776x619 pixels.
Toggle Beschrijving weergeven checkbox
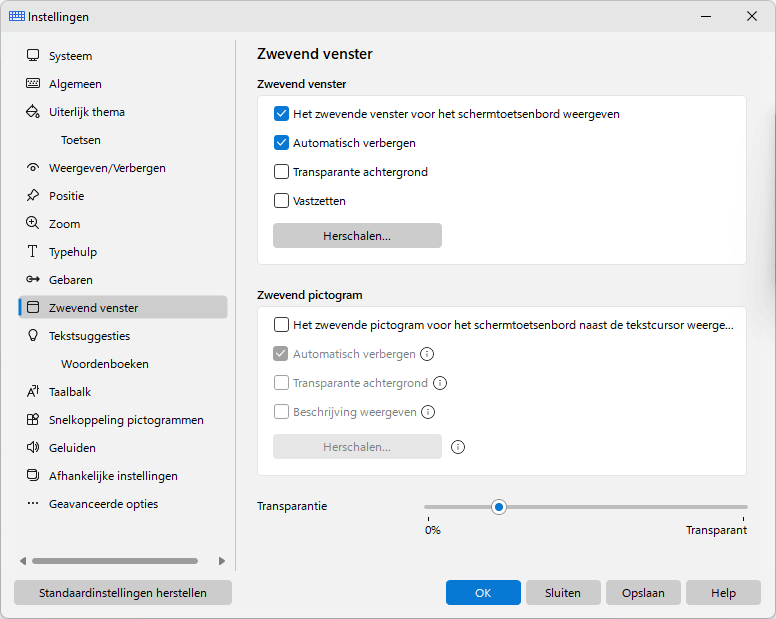281,412
